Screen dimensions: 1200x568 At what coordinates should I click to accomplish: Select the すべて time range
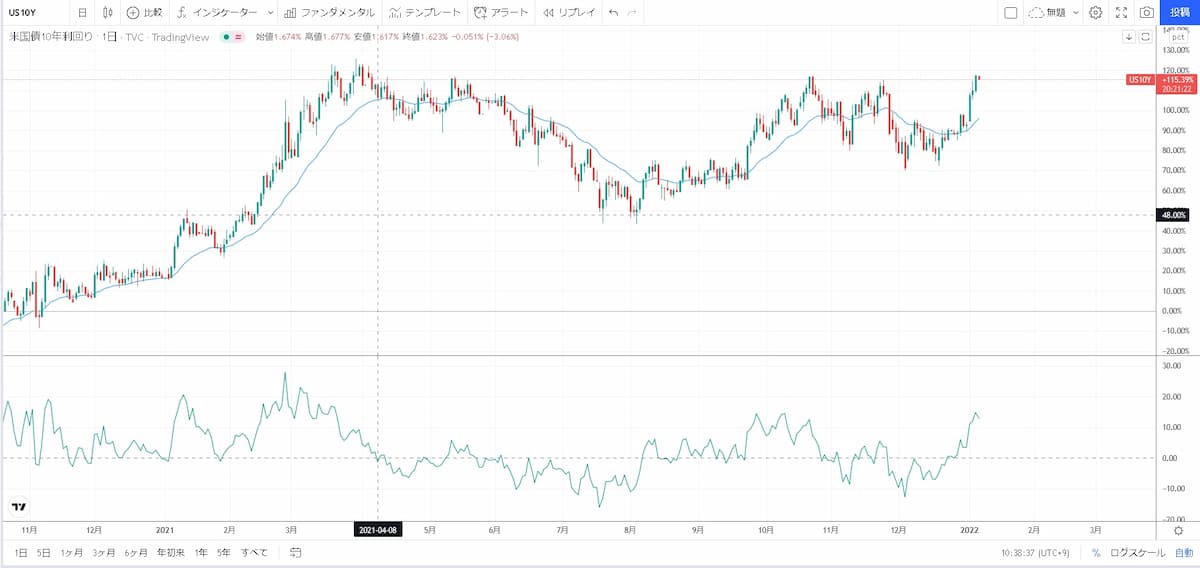click(x=254, y=552)
